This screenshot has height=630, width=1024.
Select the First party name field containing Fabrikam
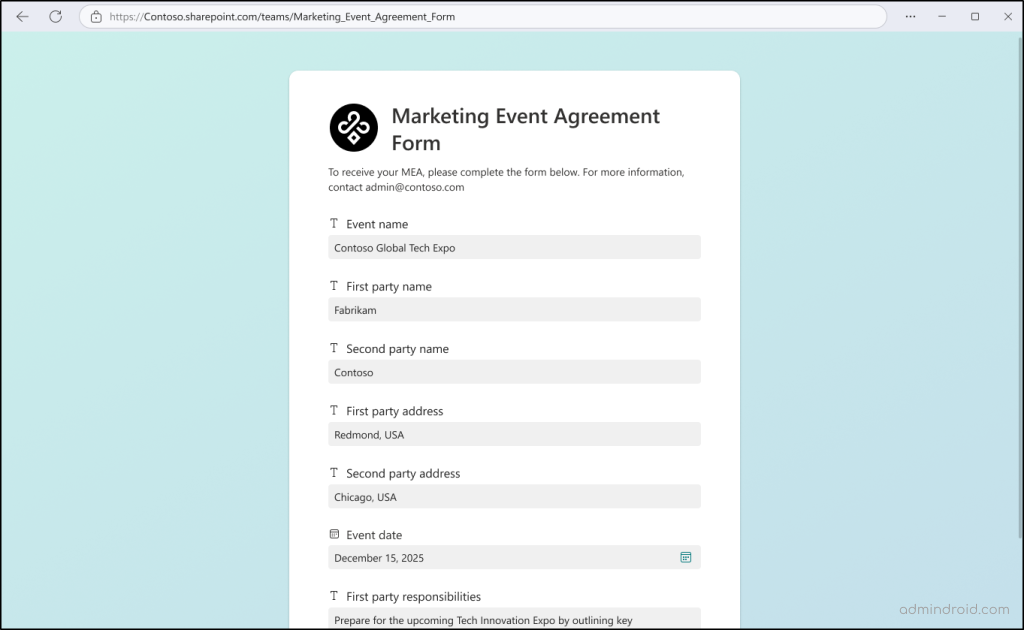[x=514, y=310]
